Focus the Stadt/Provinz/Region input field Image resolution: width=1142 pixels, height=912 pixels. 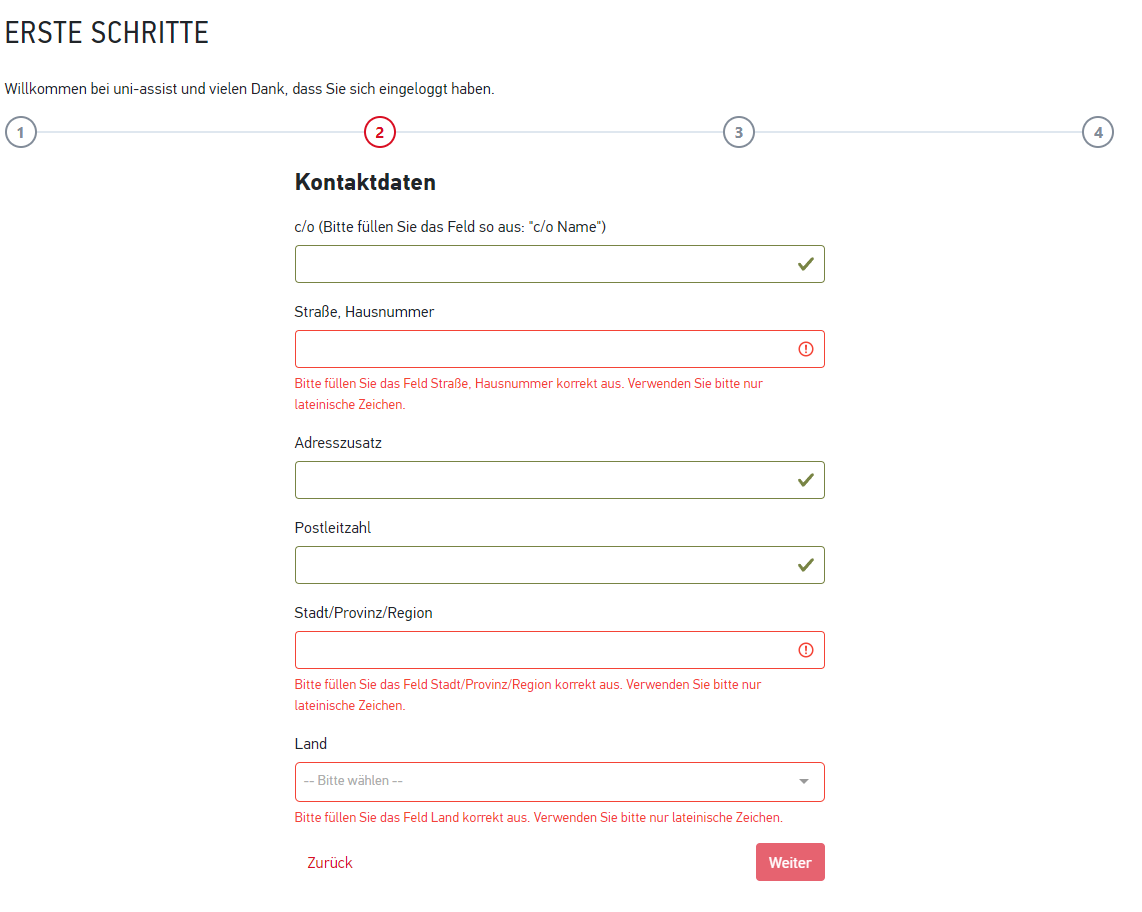540,650
